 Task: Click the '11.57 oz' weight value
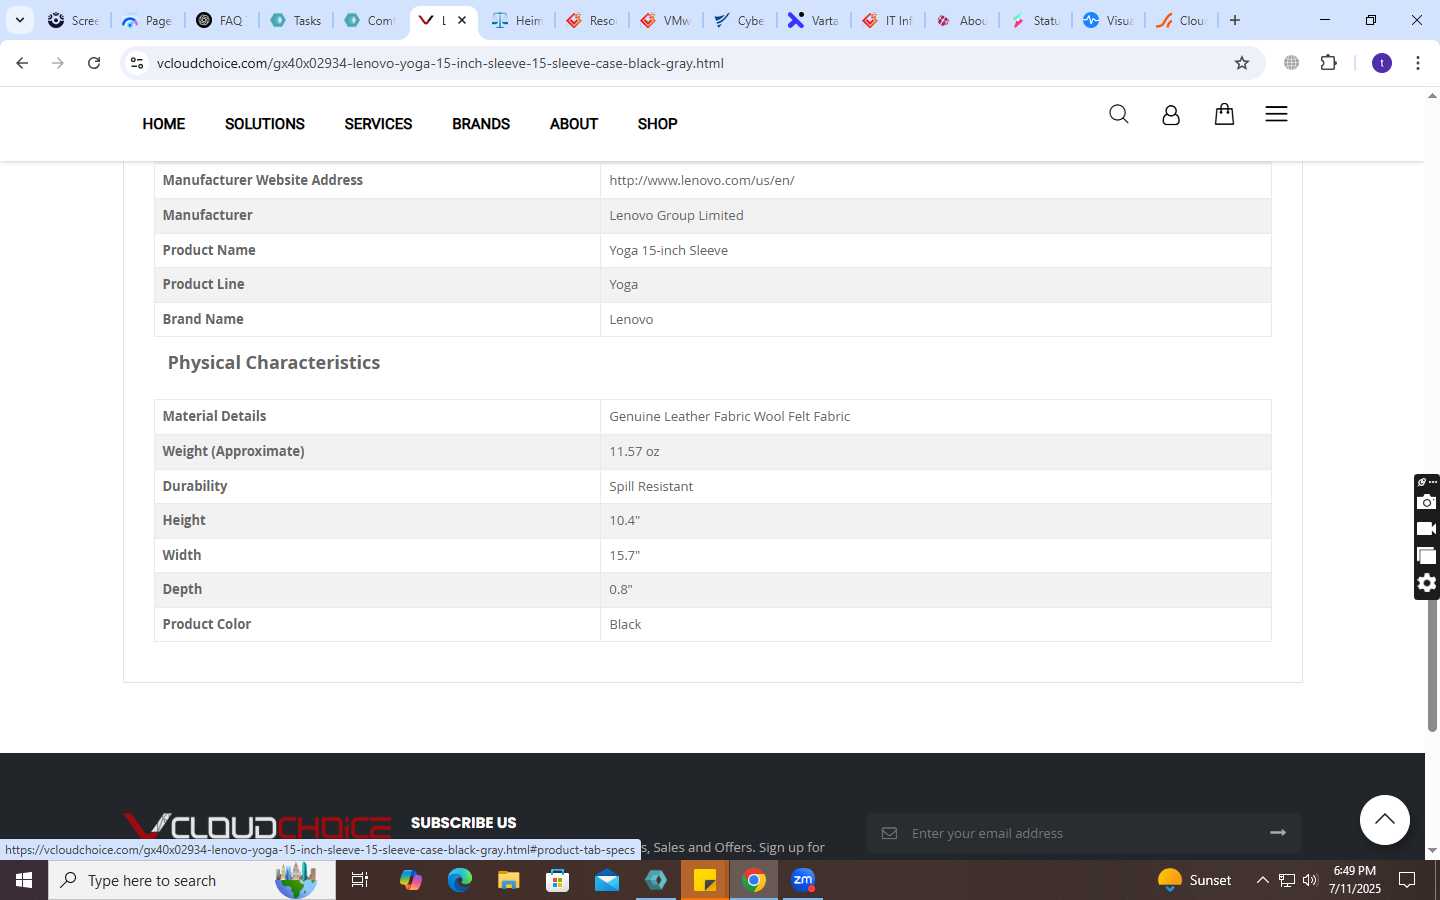click(634, 451)
